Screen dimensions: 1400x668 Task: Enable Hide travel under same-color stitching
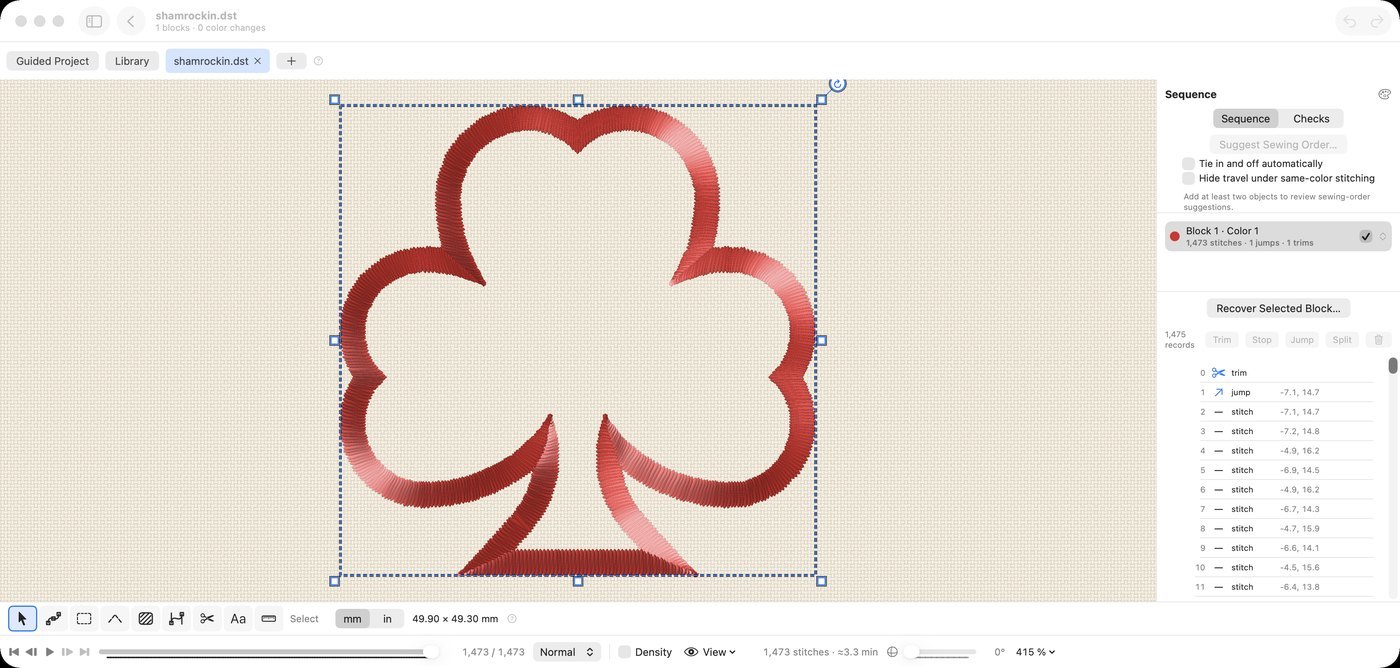(1188, 178)
